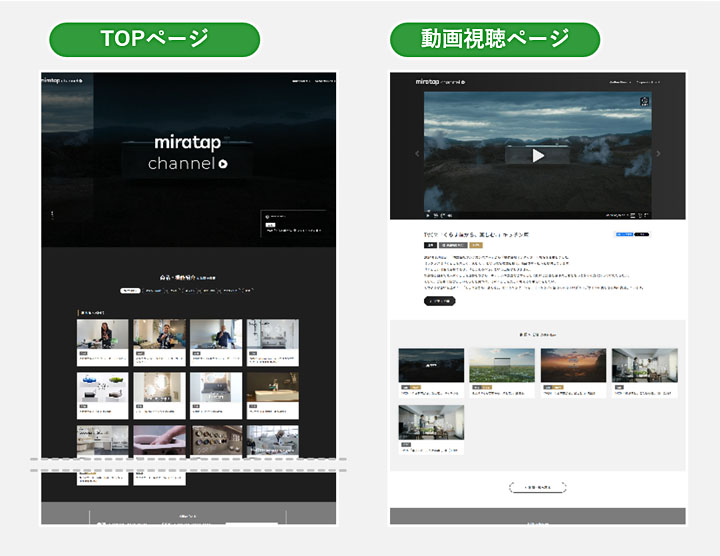Viewport: 720px width, 556px height.
Task: Click the right arrow beside the video player
Action: tap(658, 154)
